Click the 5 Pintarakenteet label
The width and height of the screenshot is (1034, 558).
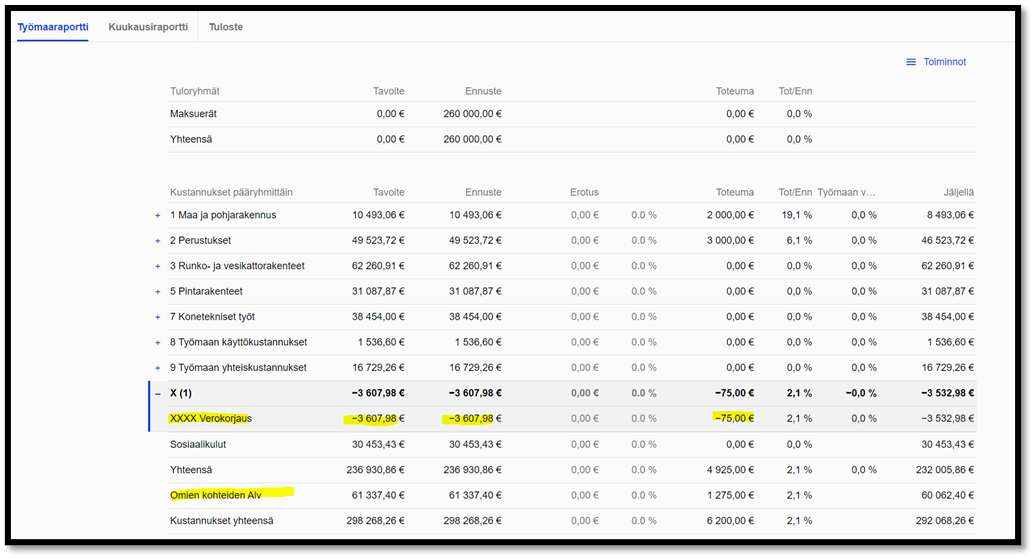click(206, 291)
